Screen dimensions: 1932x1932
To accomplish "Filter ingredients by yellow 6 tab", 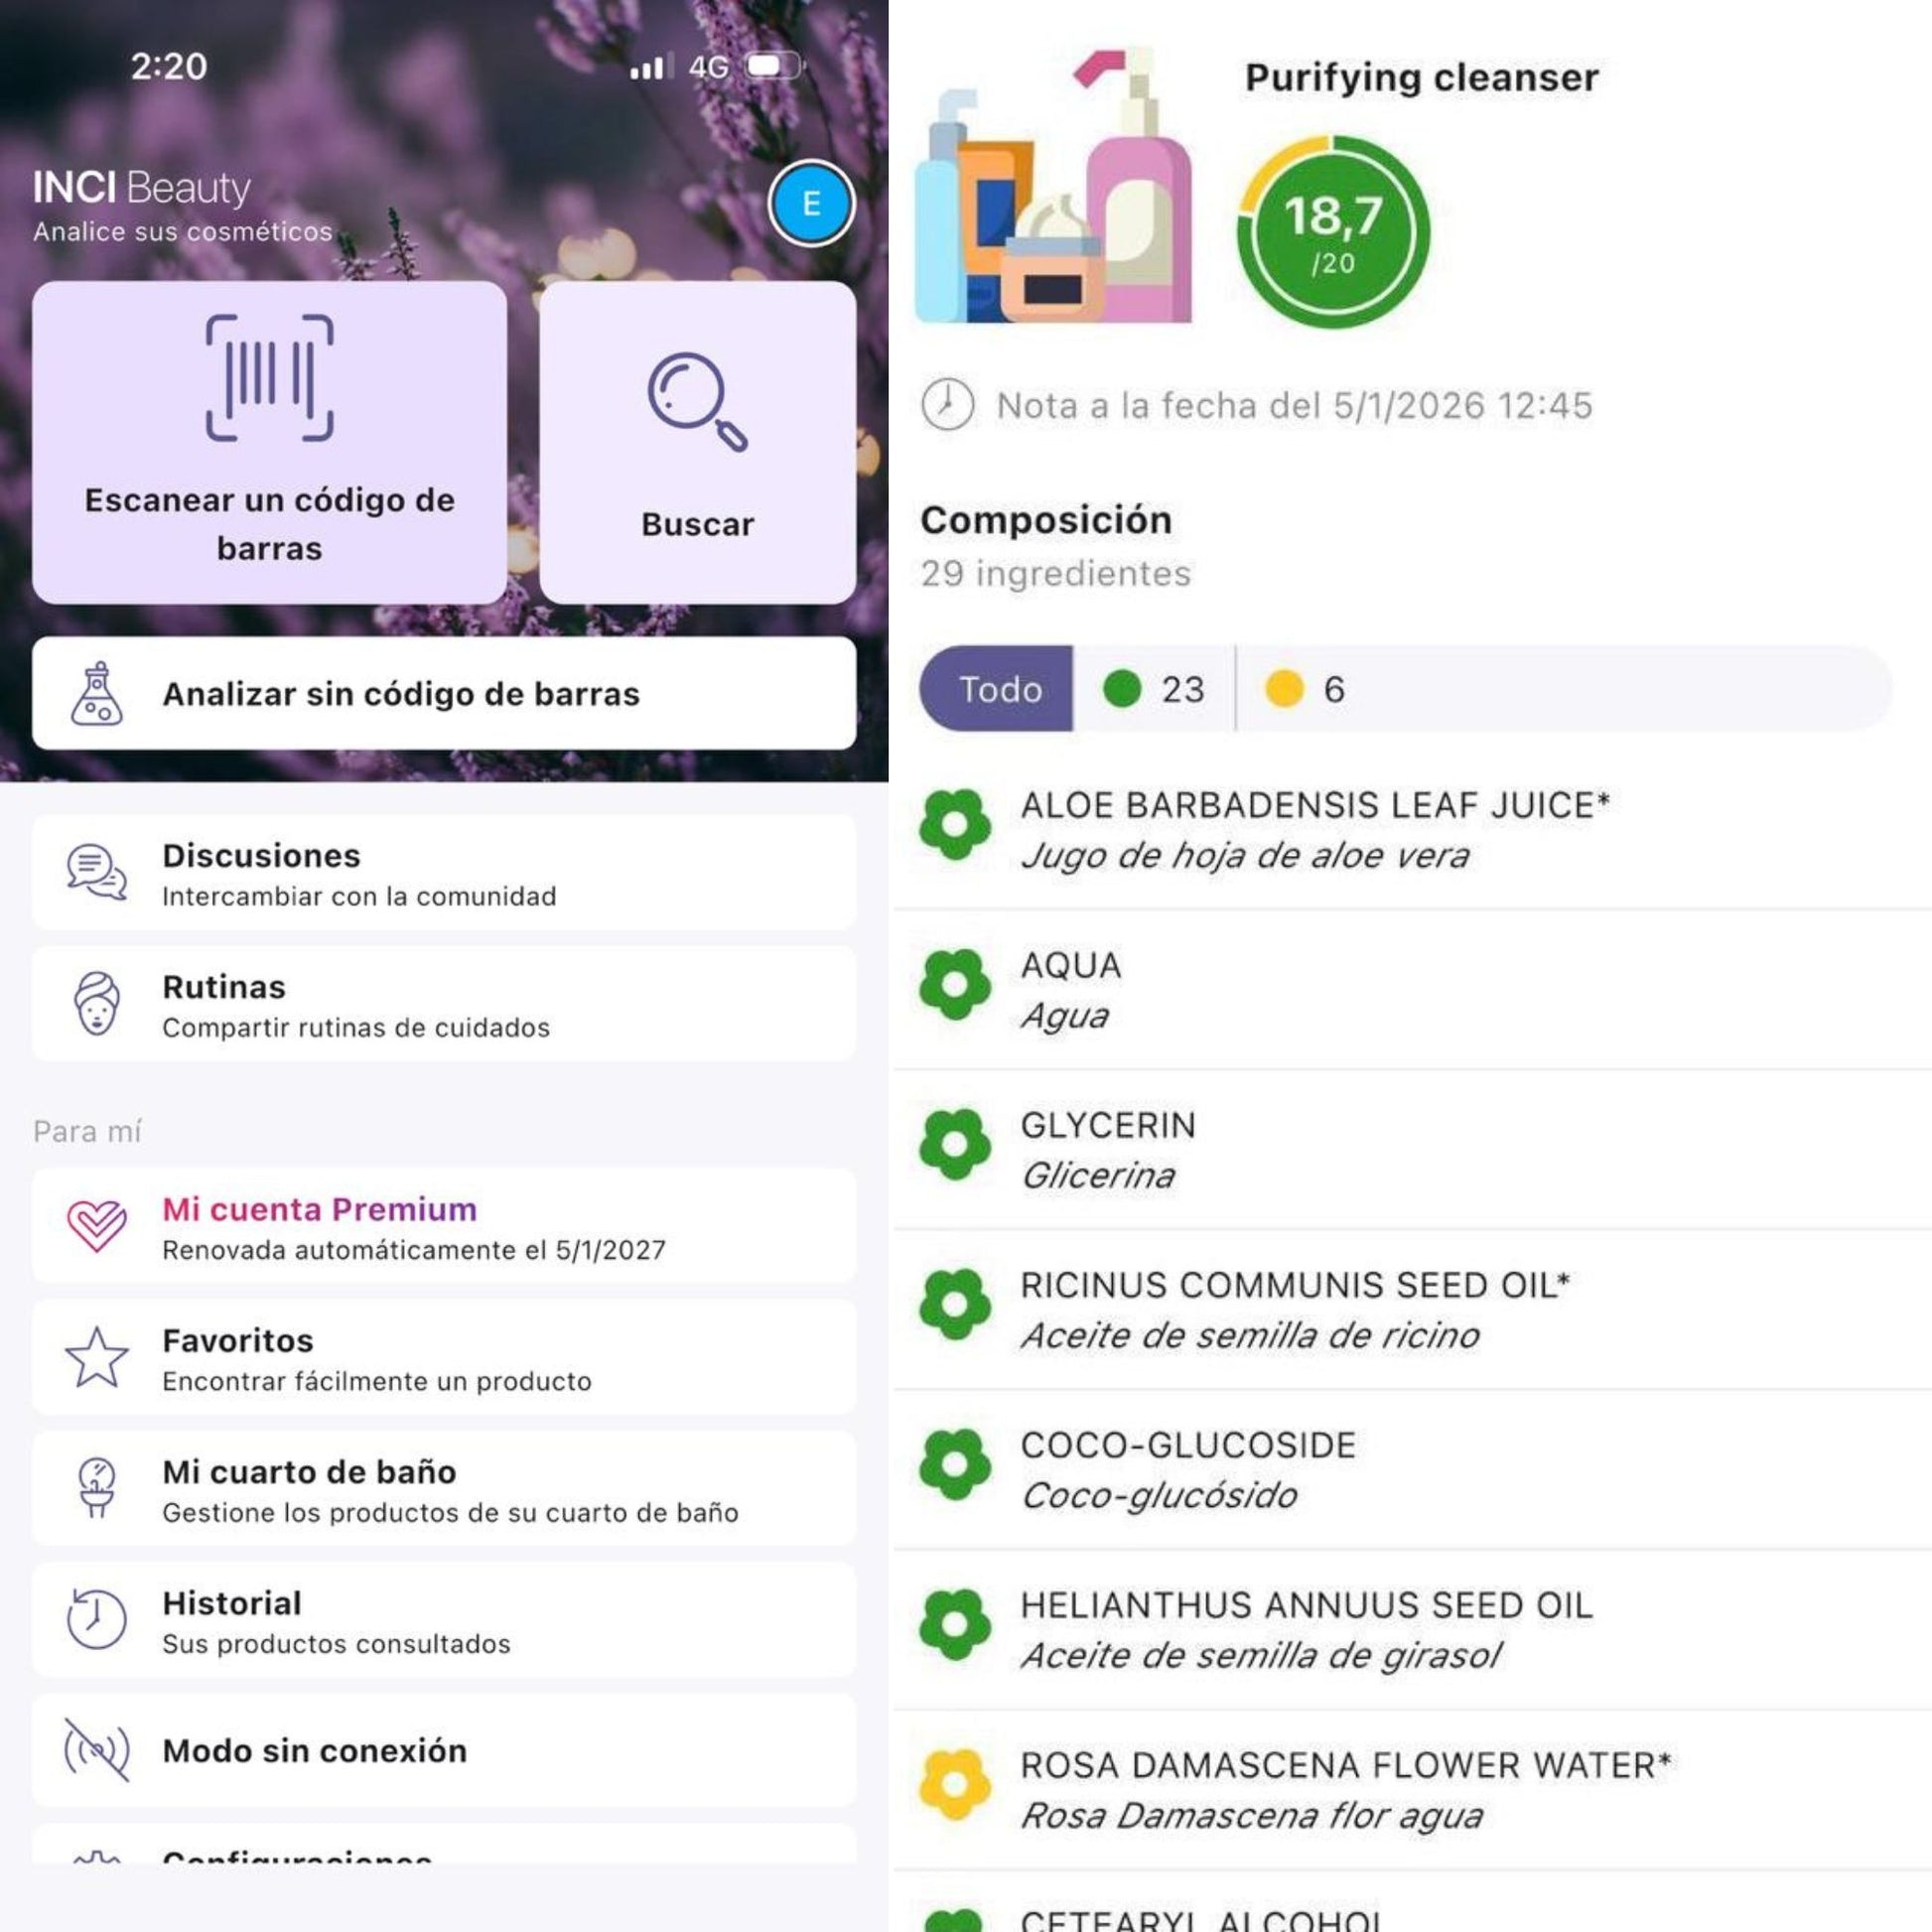I will 1306,689.
